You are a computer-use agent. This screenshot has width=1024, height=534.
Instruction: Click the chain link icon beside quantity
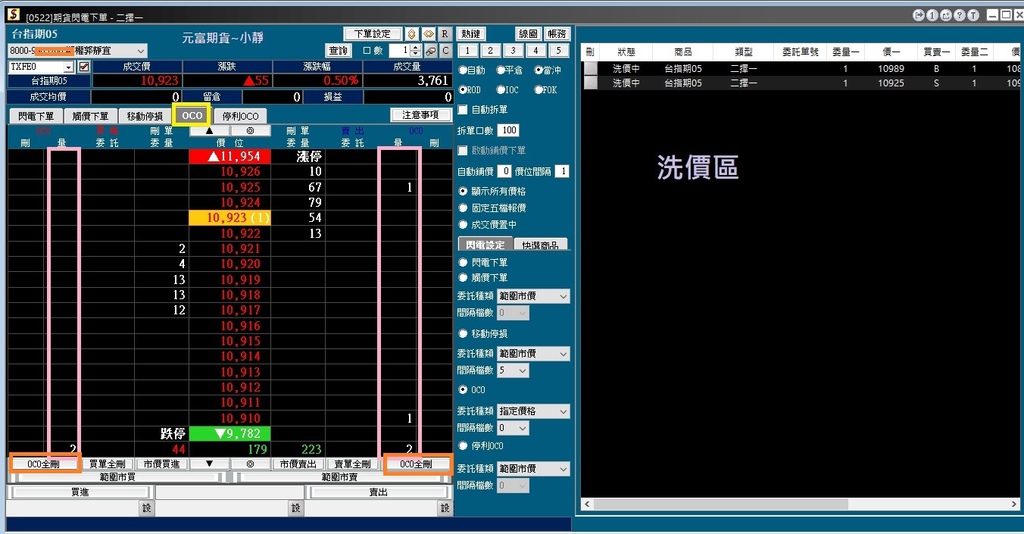tap(431, 51)
